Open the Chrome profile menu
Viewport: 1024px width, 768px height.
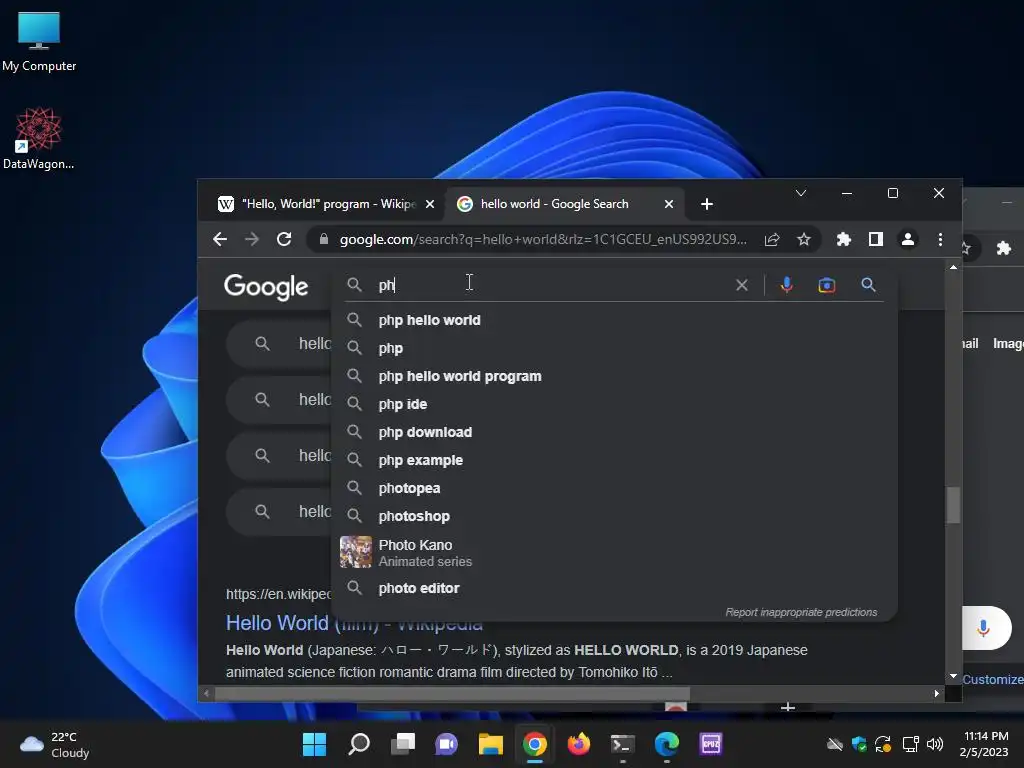point(908,240)
